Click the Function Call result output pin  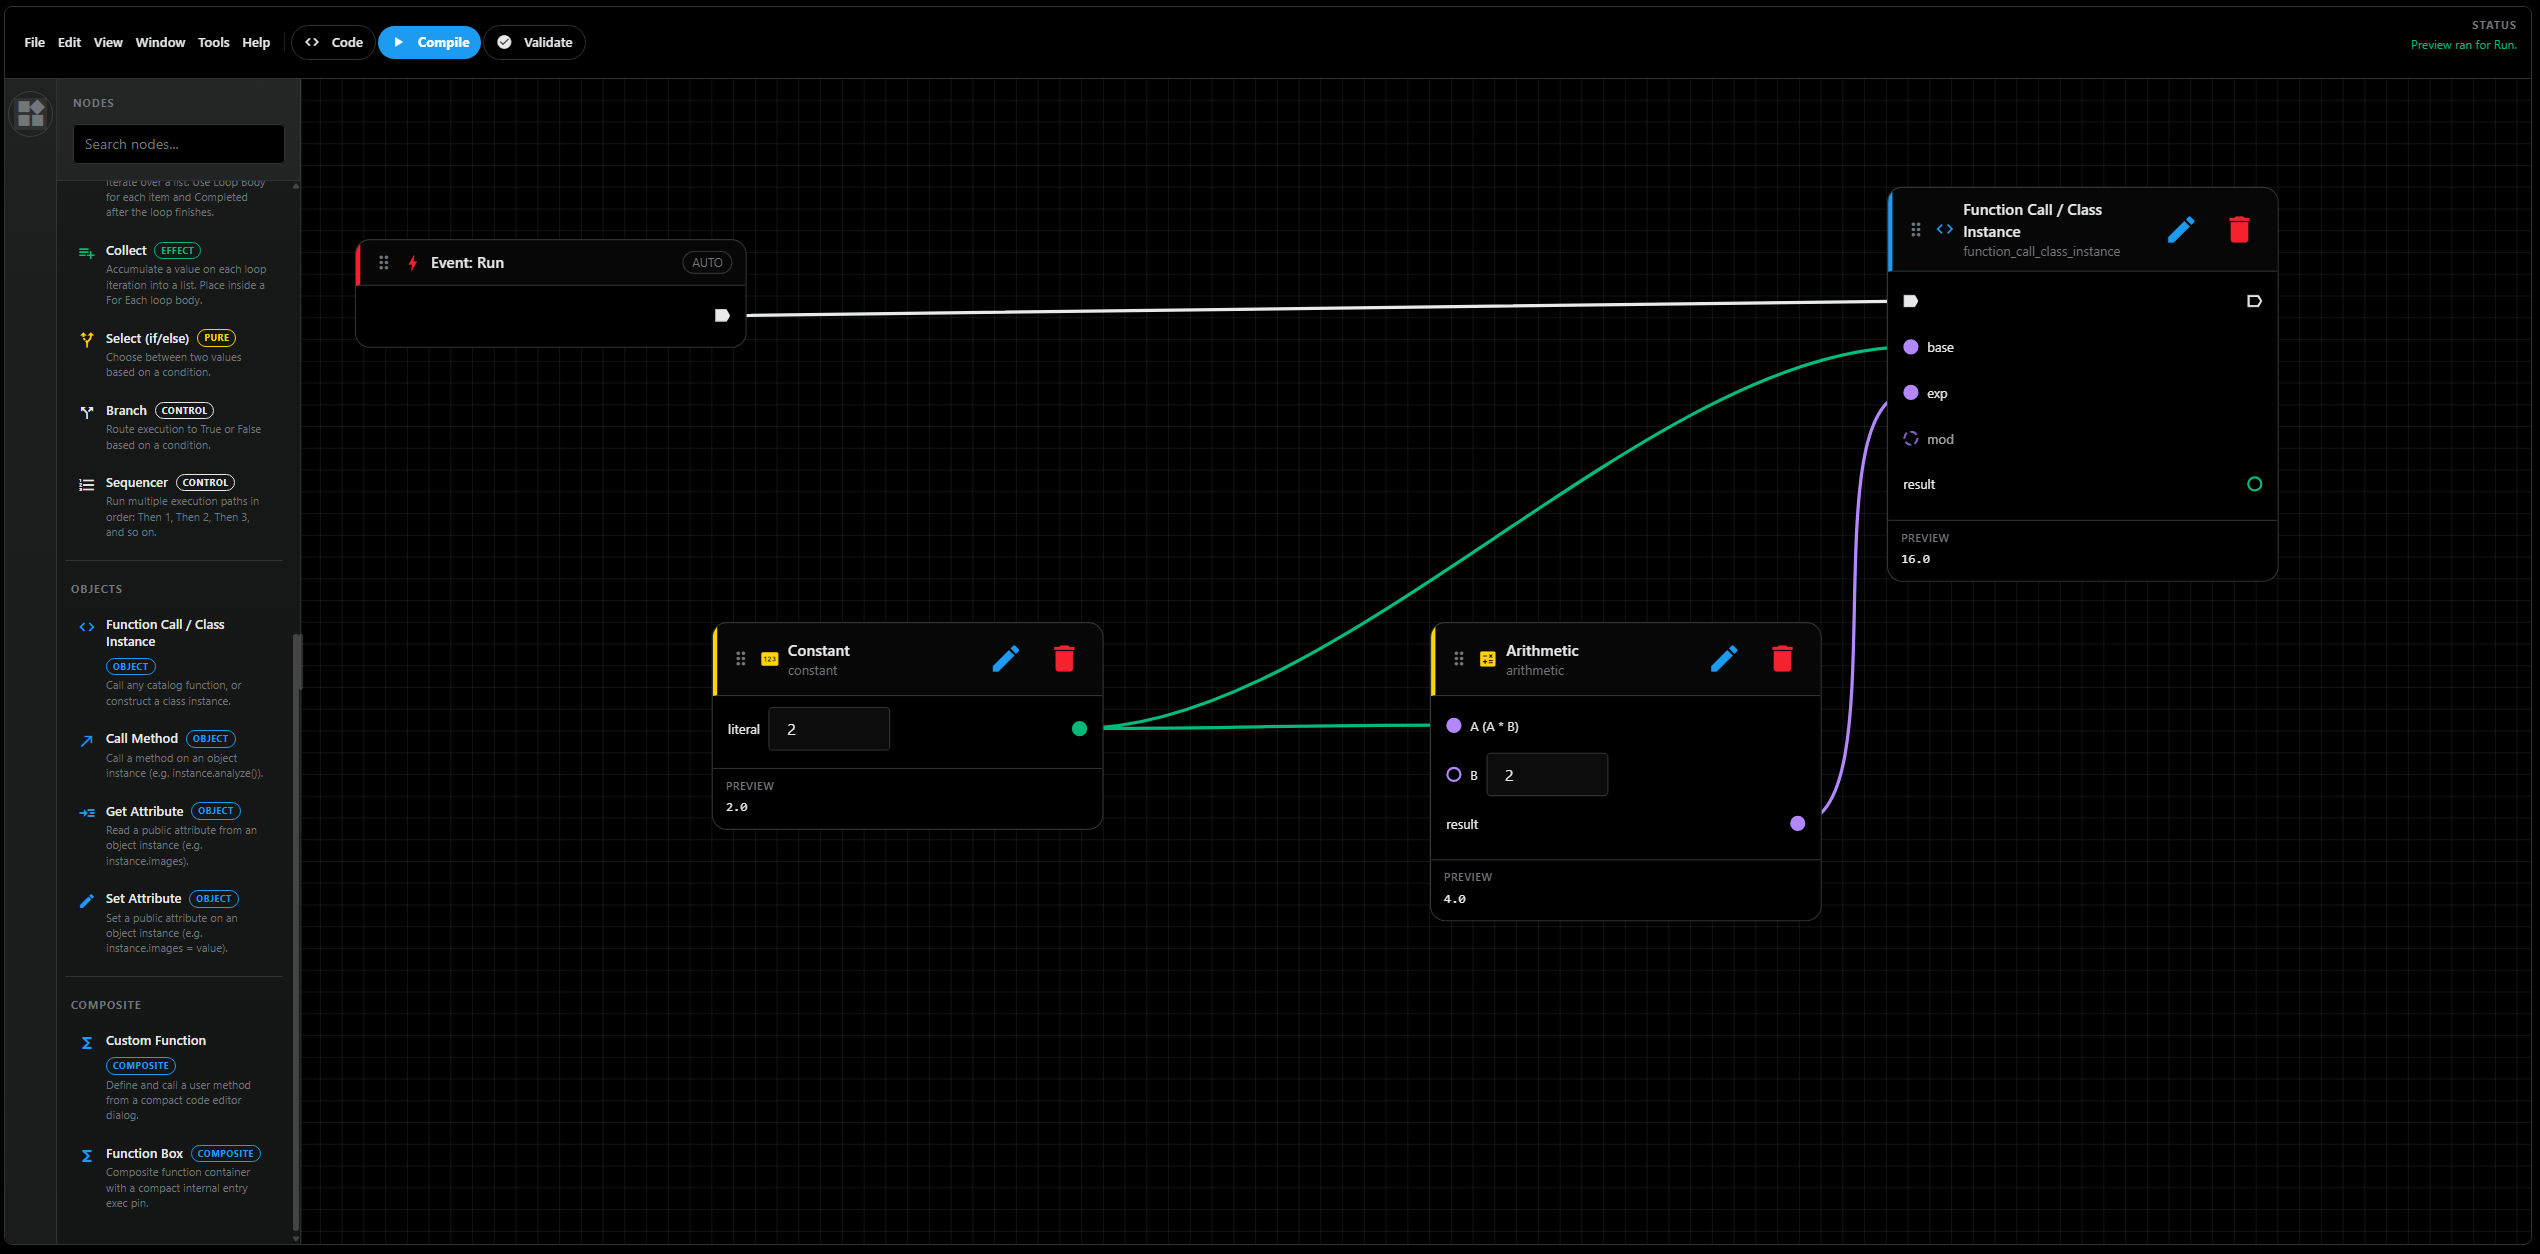click(2254, 484)
